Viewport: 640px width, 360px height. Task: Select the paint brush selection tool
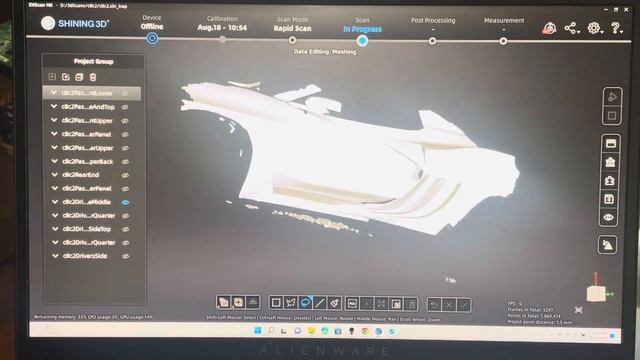click(x=334, y=303)
